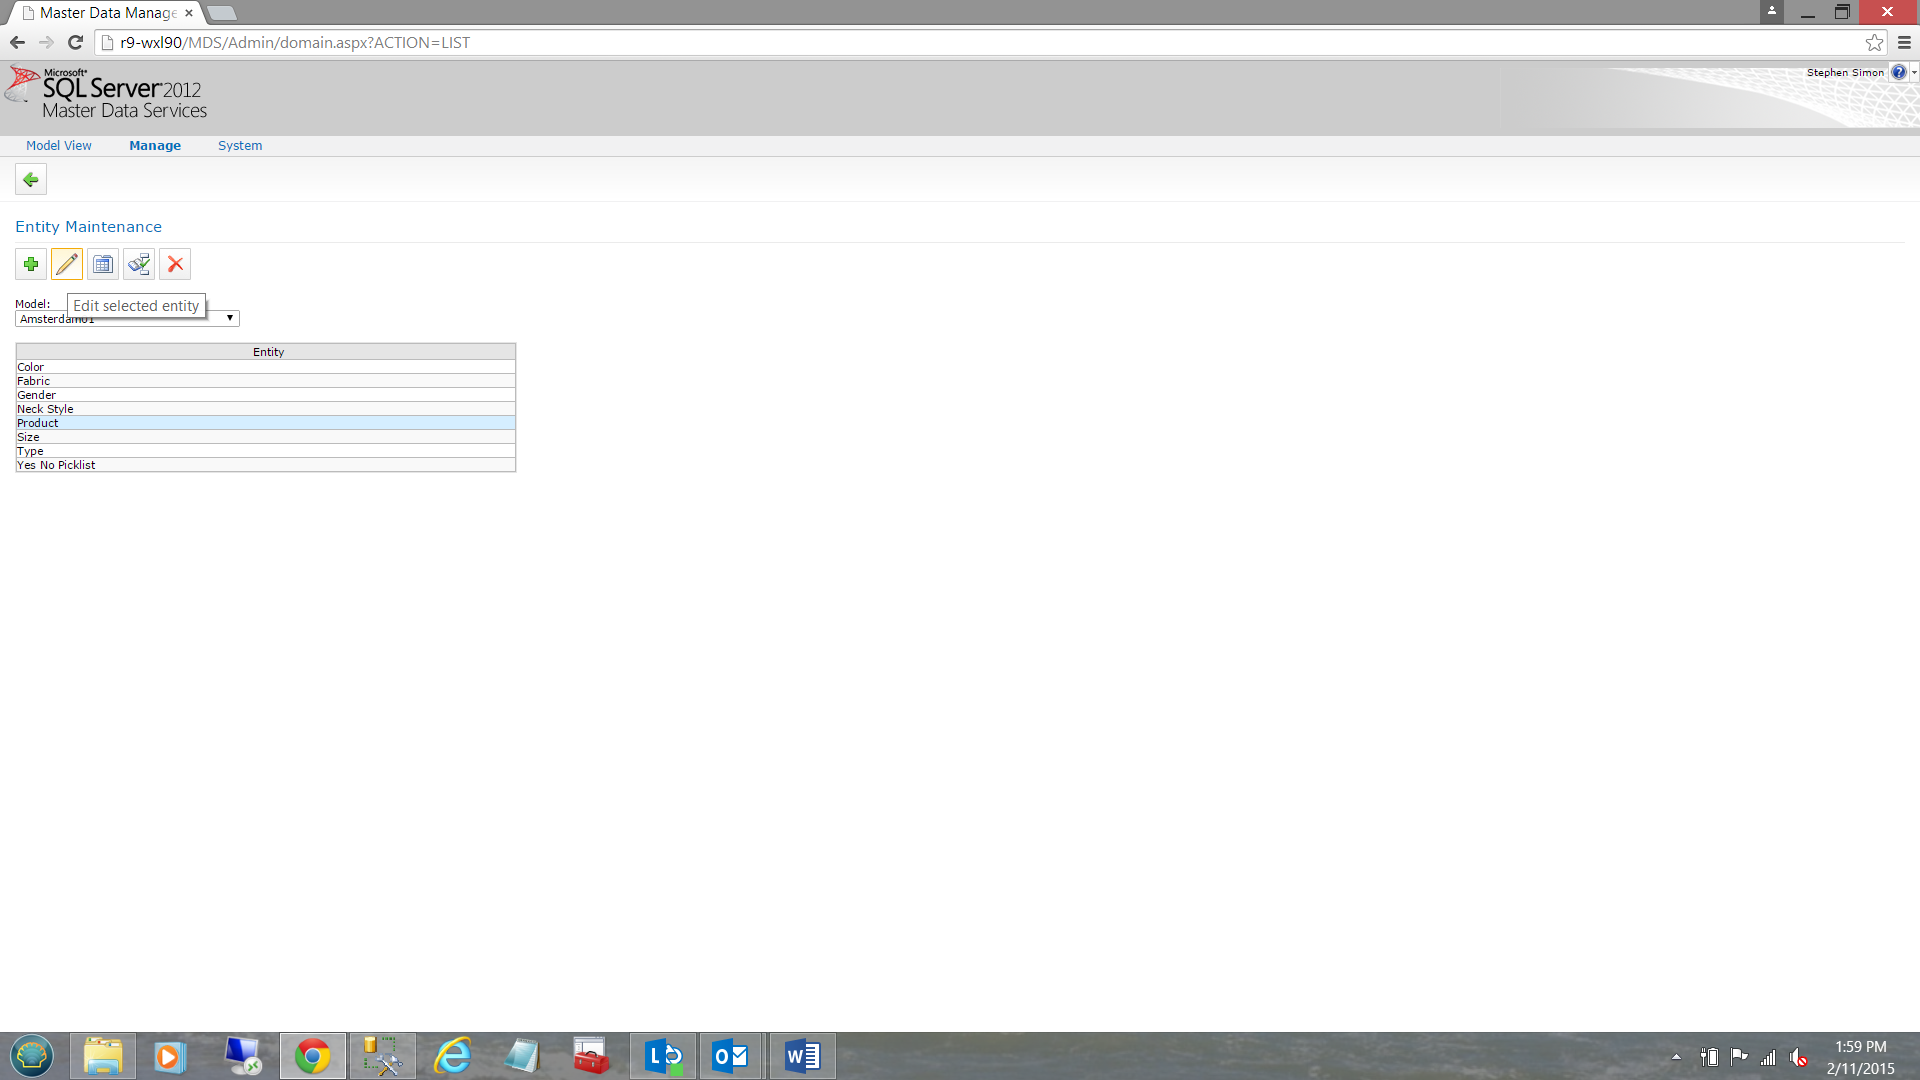This screenshot has width=1920, height=1080.
Task: Click the attribute groups table icon
Action: coord(103,264)
